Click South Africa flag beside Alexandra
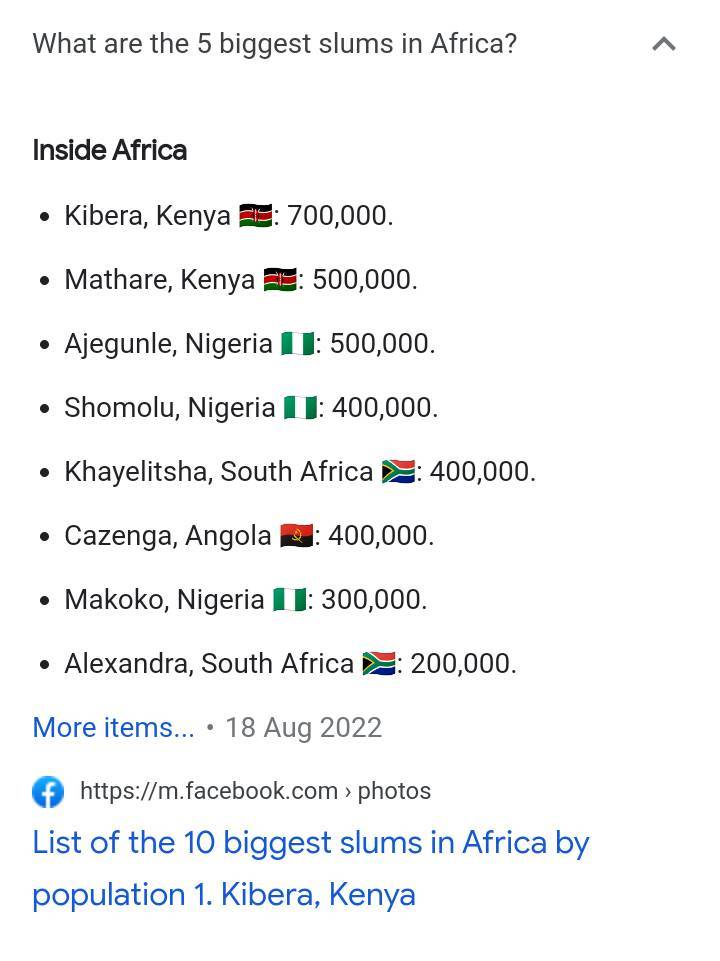Screen dimensions: 720x961 (379, 664)
